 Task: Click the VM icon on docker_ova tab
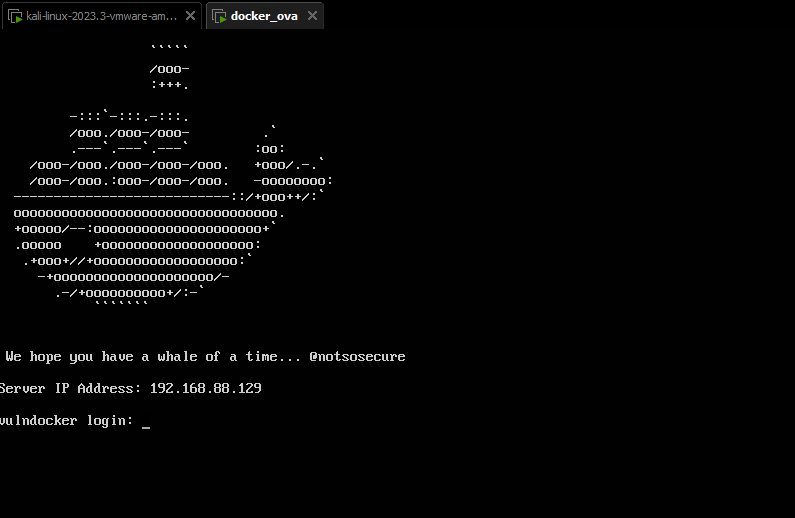pyautogui.click(x=220, y=17)
